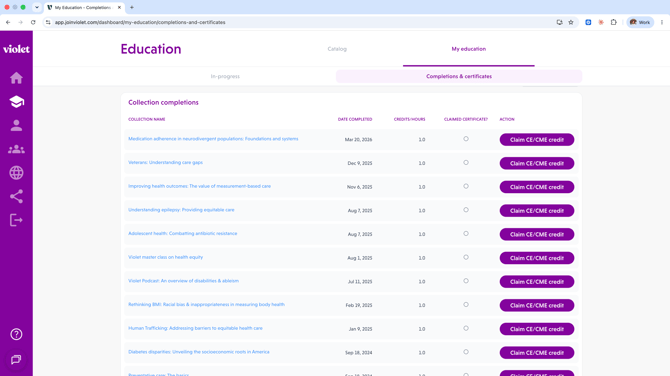670x376 pixels.
Task: Close the My Education browser tab
Action: pyautogui.click(x=119, y=7)
